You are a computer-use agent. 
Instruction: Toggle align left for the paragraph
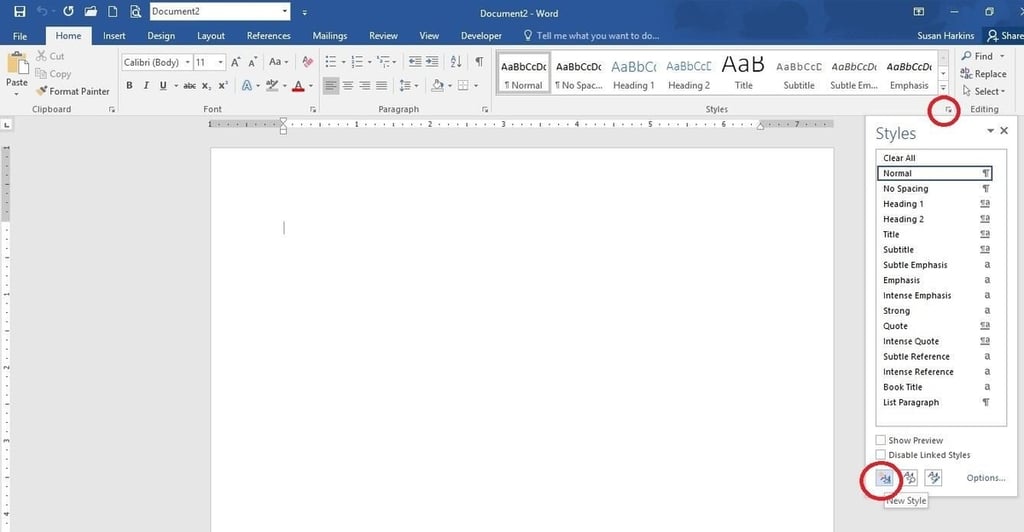click(x=331, y=86)
